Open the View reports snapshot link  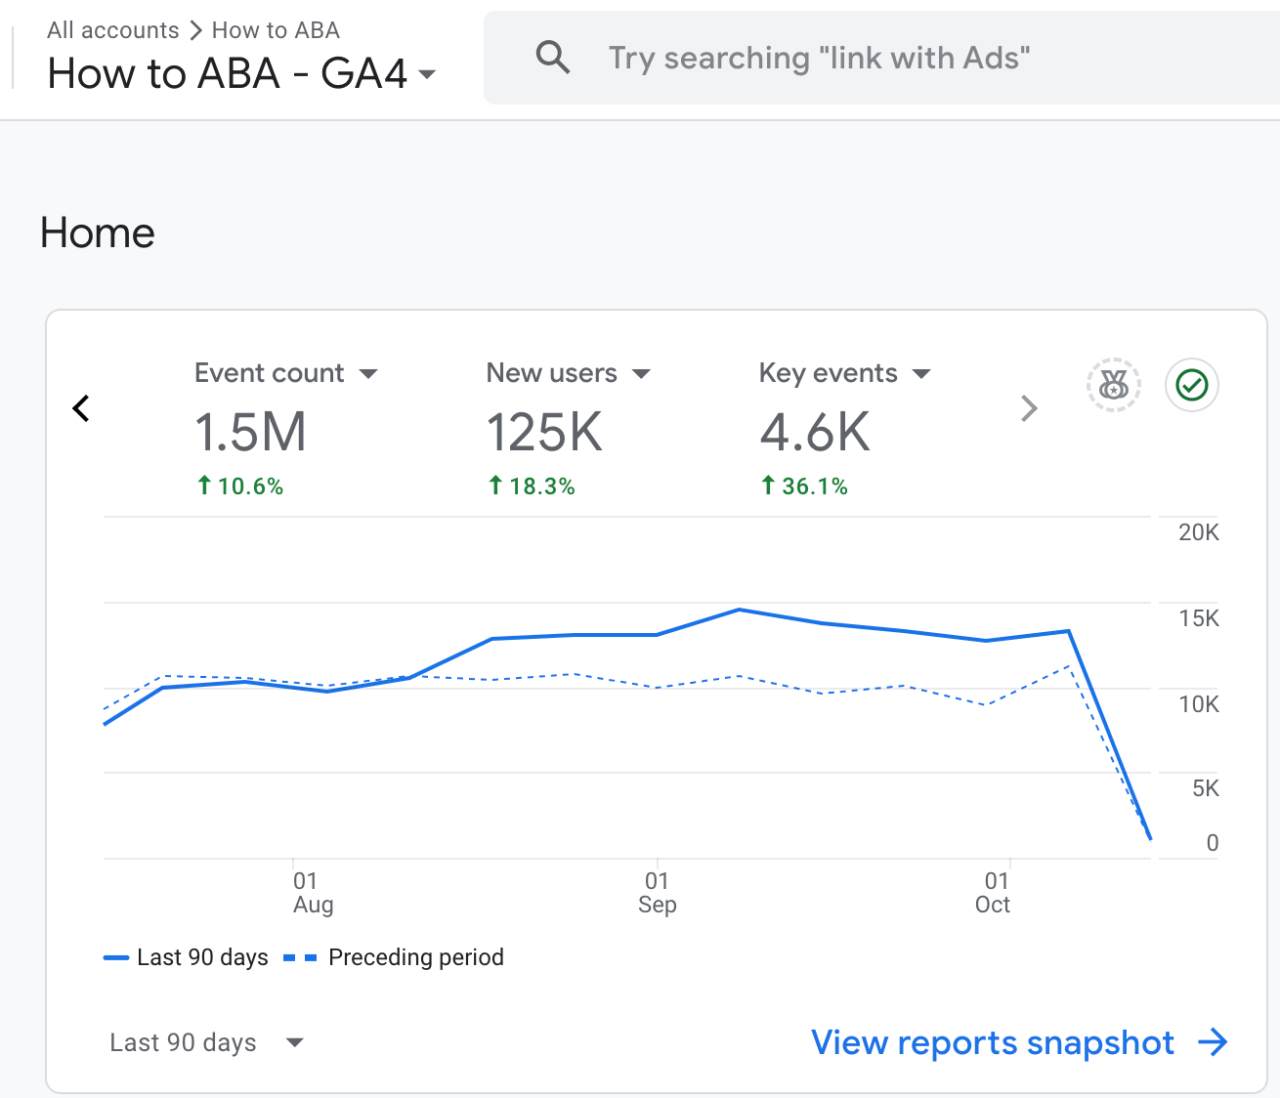(992, 1042)
